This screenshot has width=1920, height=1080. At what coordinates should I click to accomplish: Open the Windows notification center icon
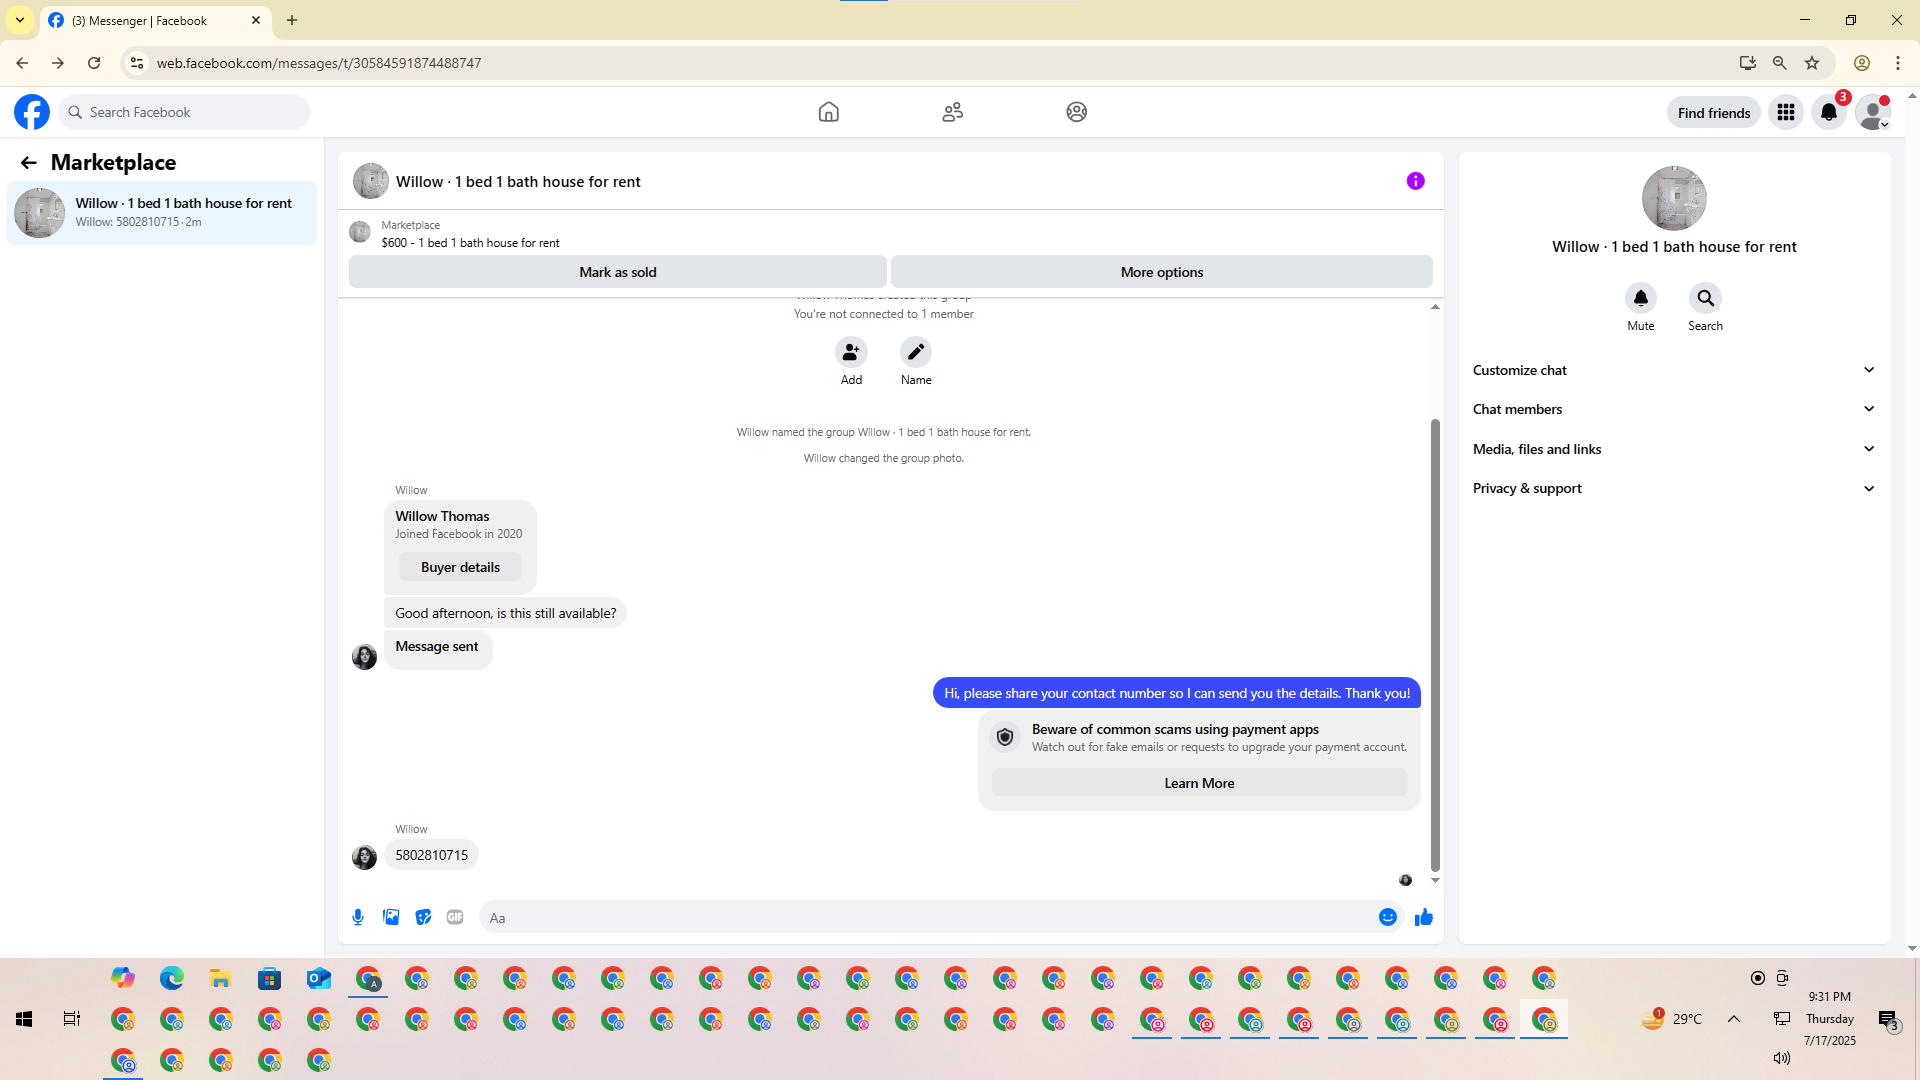tap(1888, 1019)
